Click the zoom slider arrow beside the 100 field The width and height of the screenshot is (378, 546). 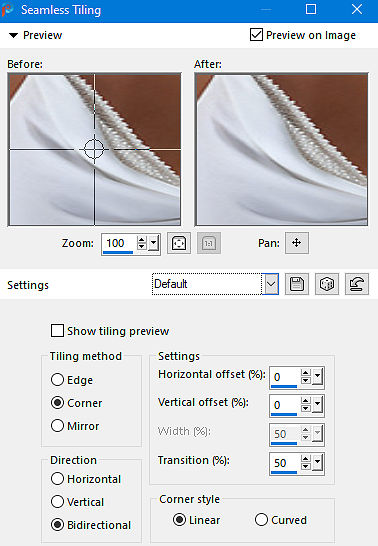(154, 243)
